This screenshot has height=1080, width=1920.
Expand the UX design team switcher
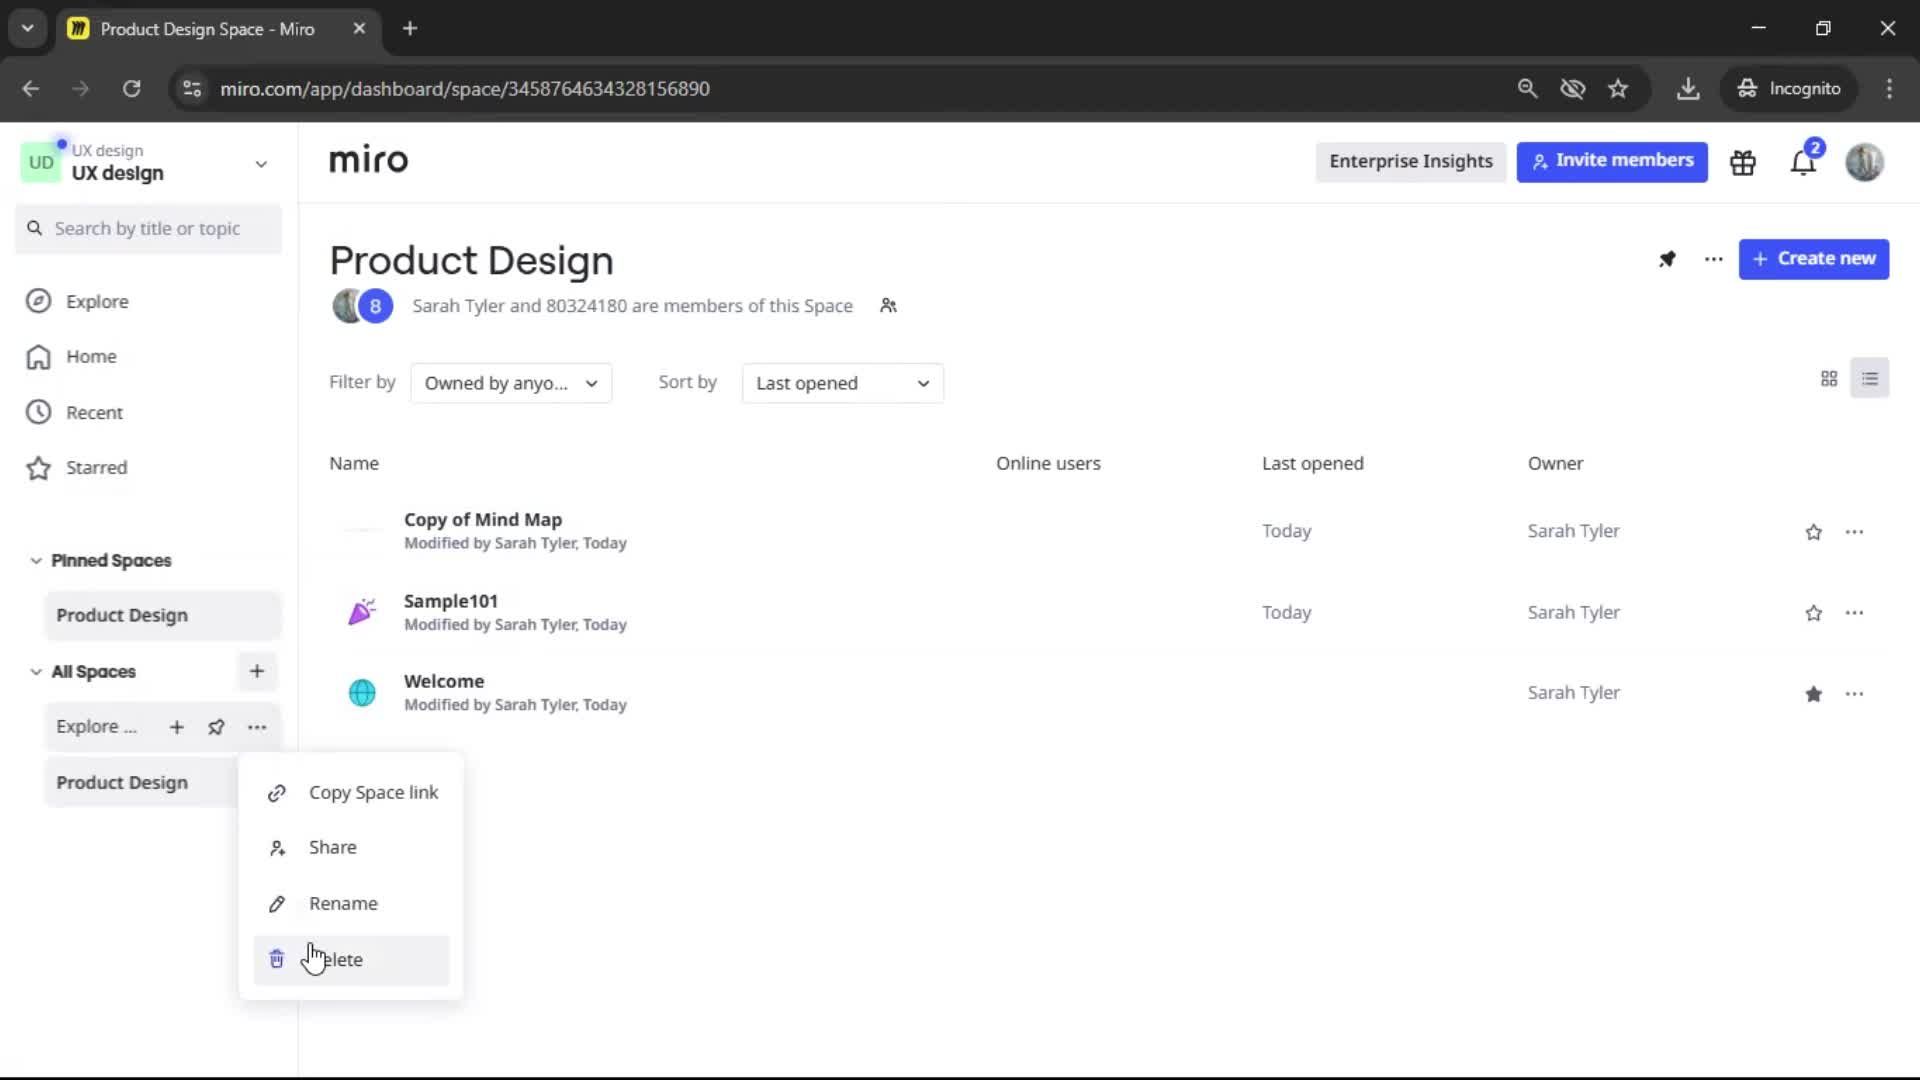coord(261,164)
